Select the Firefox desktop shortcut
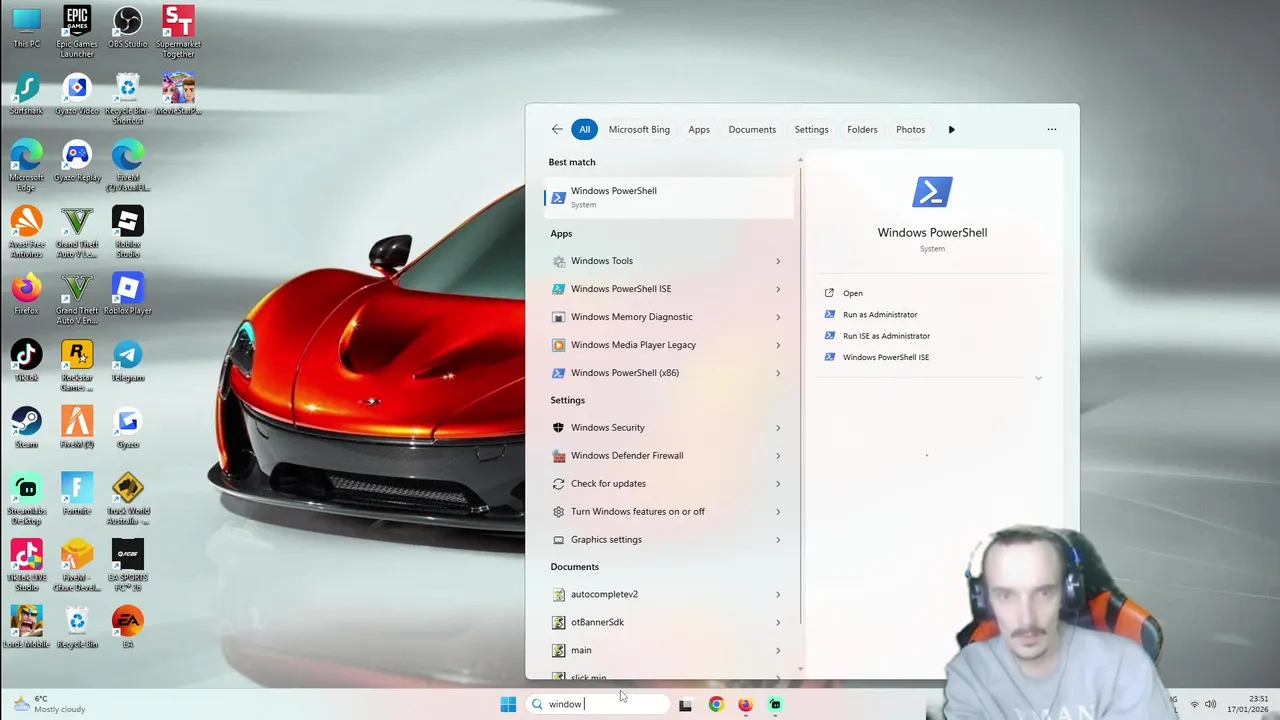 (x=27, y=294)
